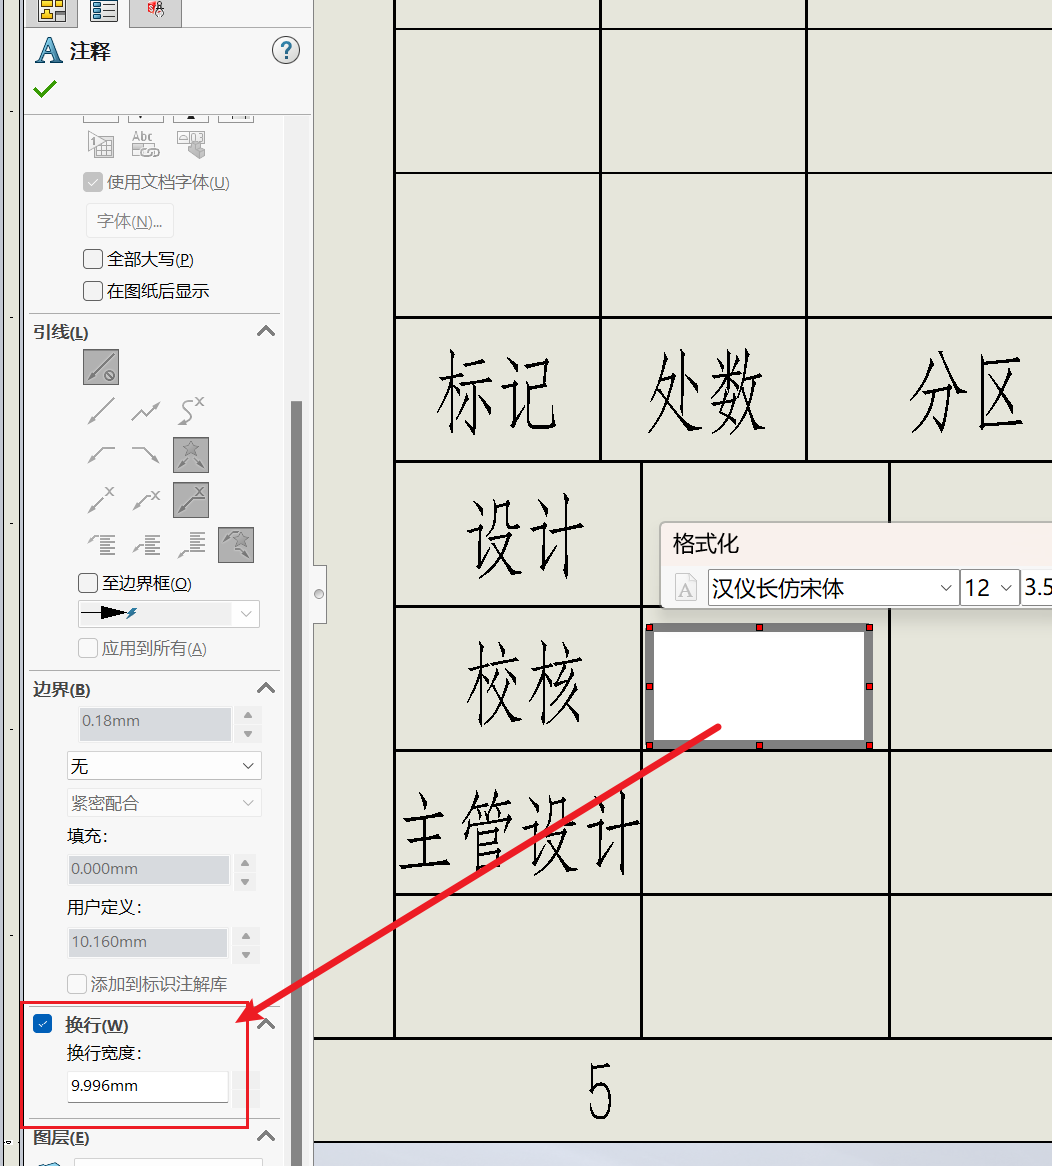The height and width of the screenshot is (1166, 1052).
Task: Increase the 0.000mm padding value
Action: pyautogui.click(x=245, y=863)
